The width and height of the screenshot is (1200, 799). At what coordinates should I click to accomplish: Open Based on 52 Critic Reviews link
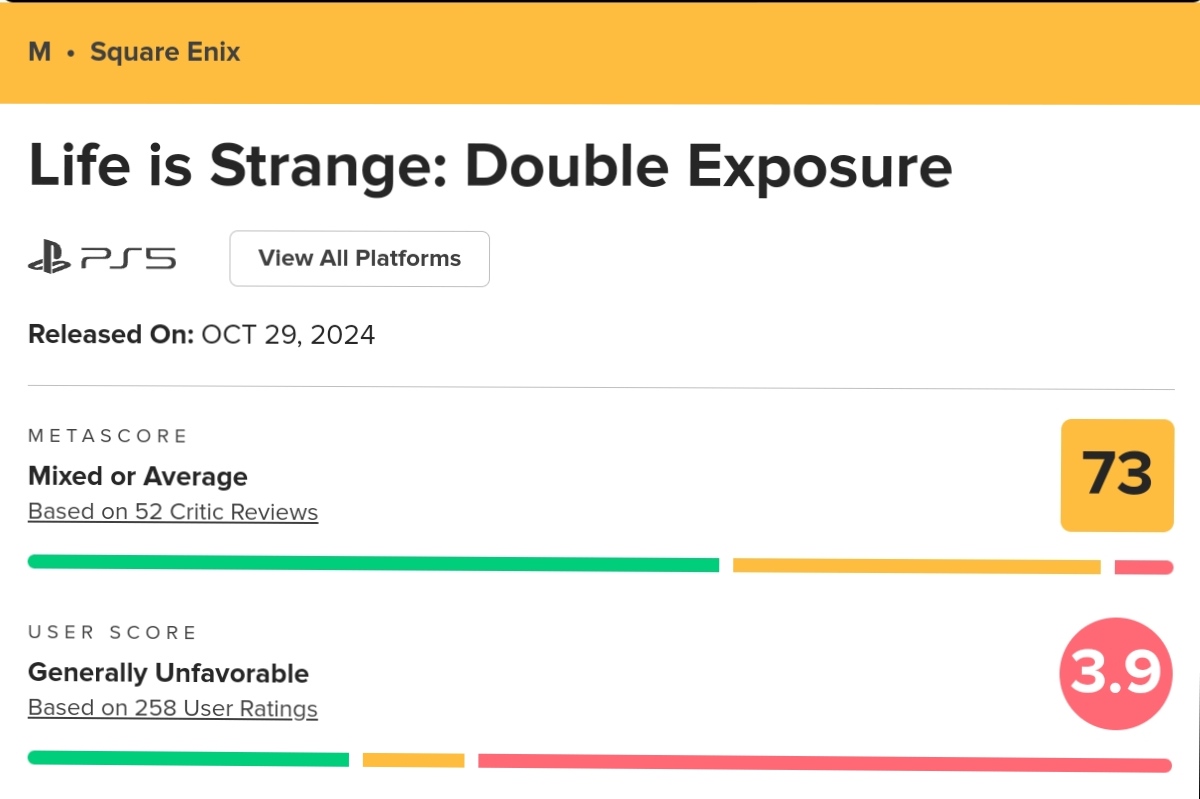click(x=173, y=512)
